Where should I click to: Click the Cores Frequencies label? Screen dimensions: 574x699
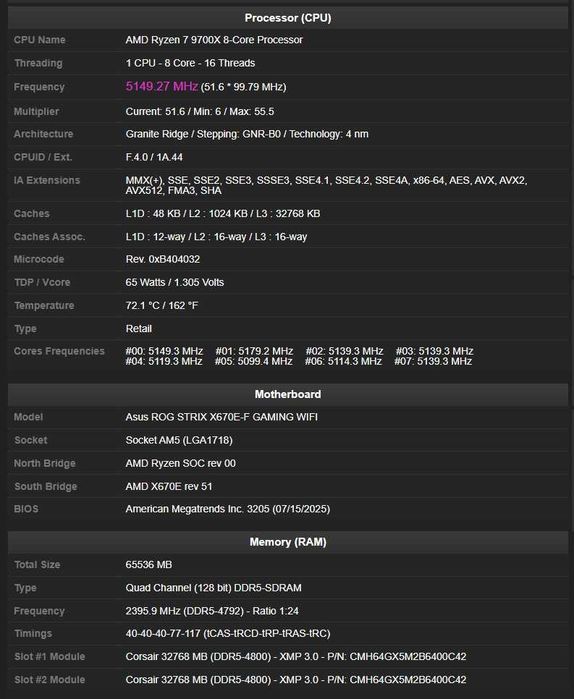[59, 351]
